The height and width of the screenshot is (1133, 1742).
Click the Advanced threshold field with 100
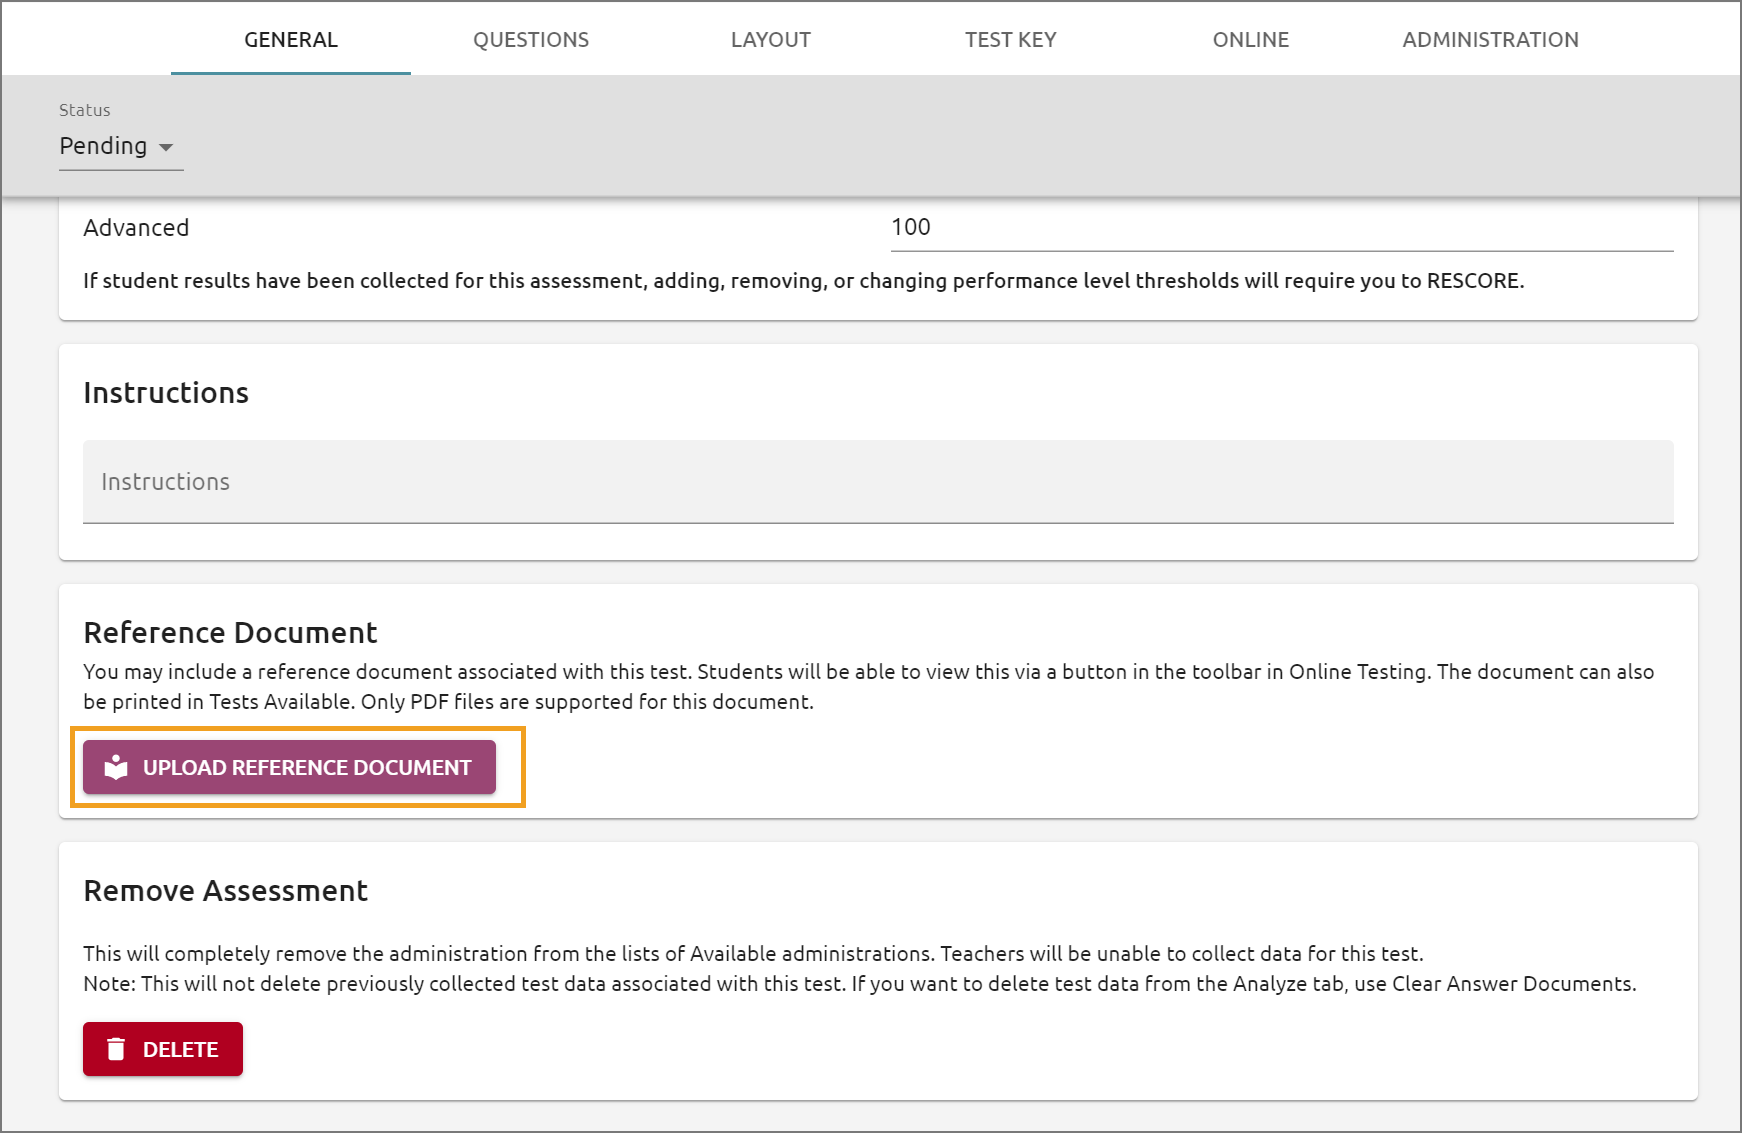pos(1282,228)
